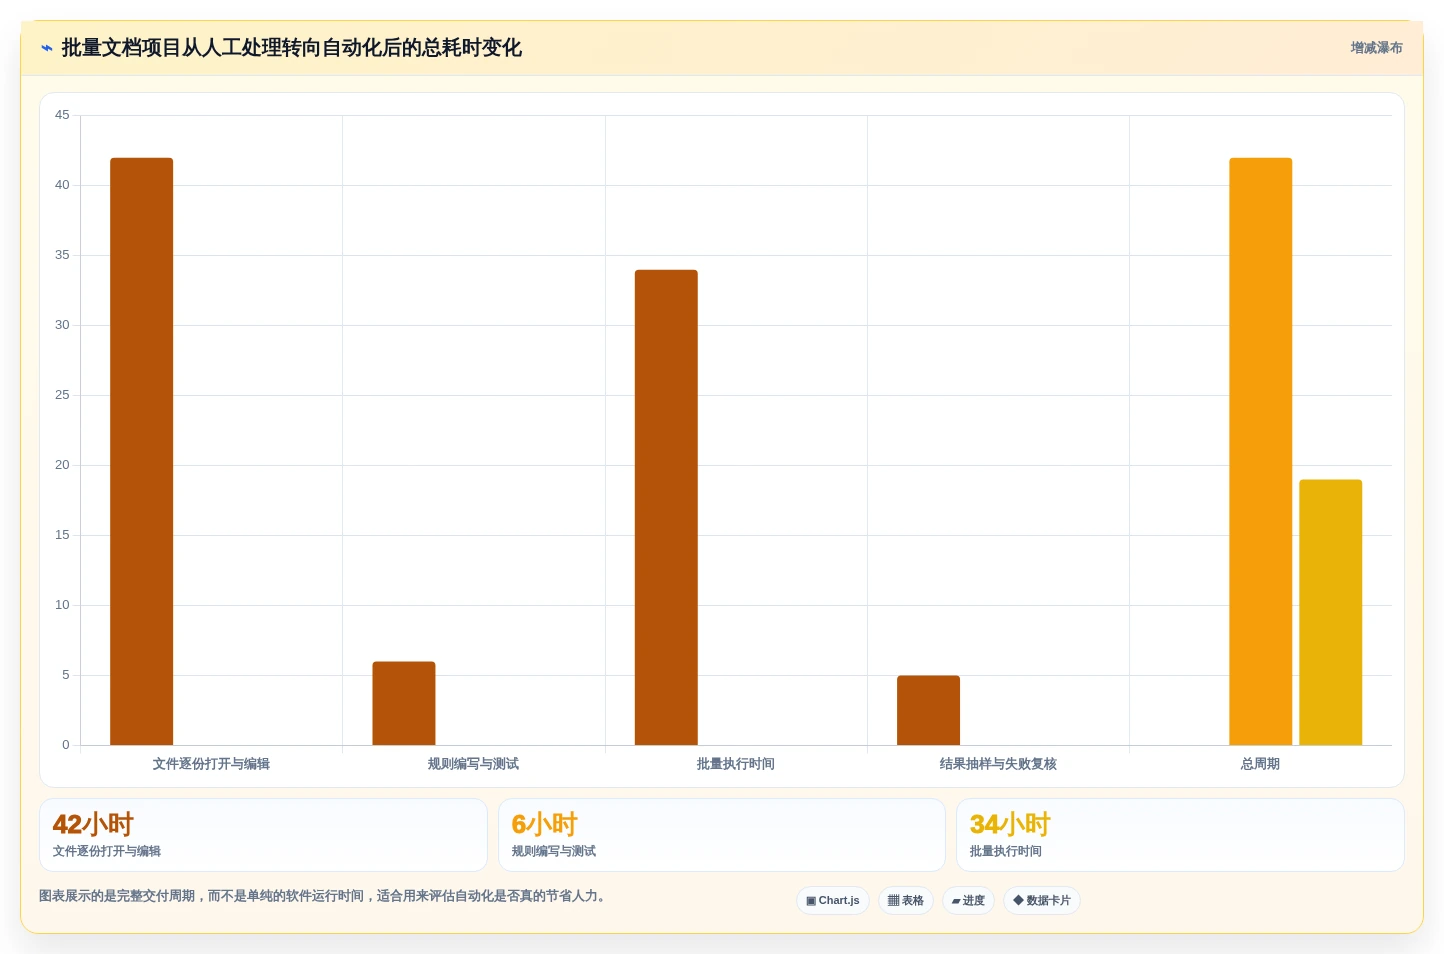Viewport: 1444px width, 954px height.
Task: Click the lightning icon beside the chart title
Action: [x=46, y=48]
